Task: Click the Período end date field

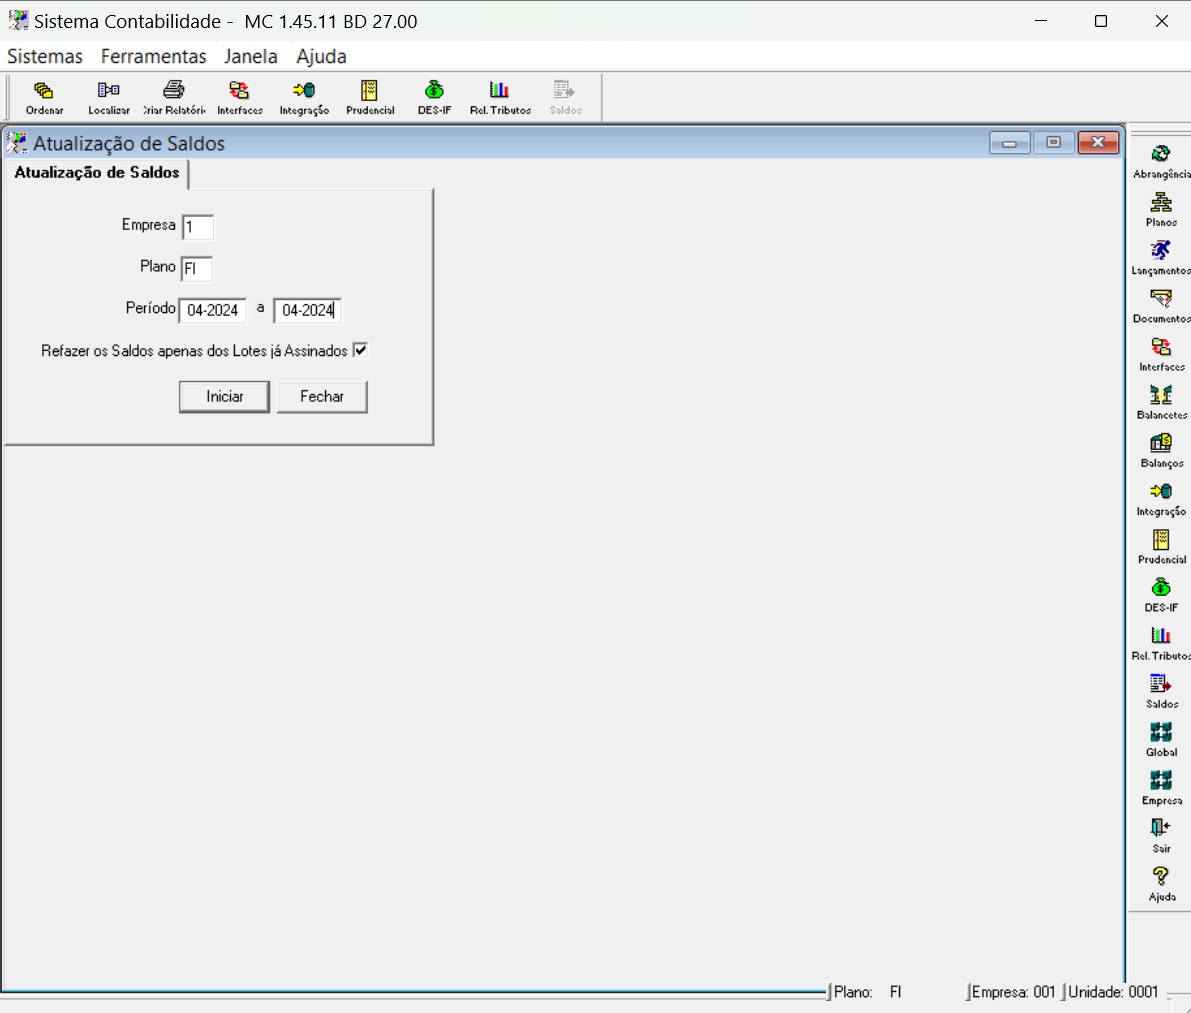Action: pos(308,310)
